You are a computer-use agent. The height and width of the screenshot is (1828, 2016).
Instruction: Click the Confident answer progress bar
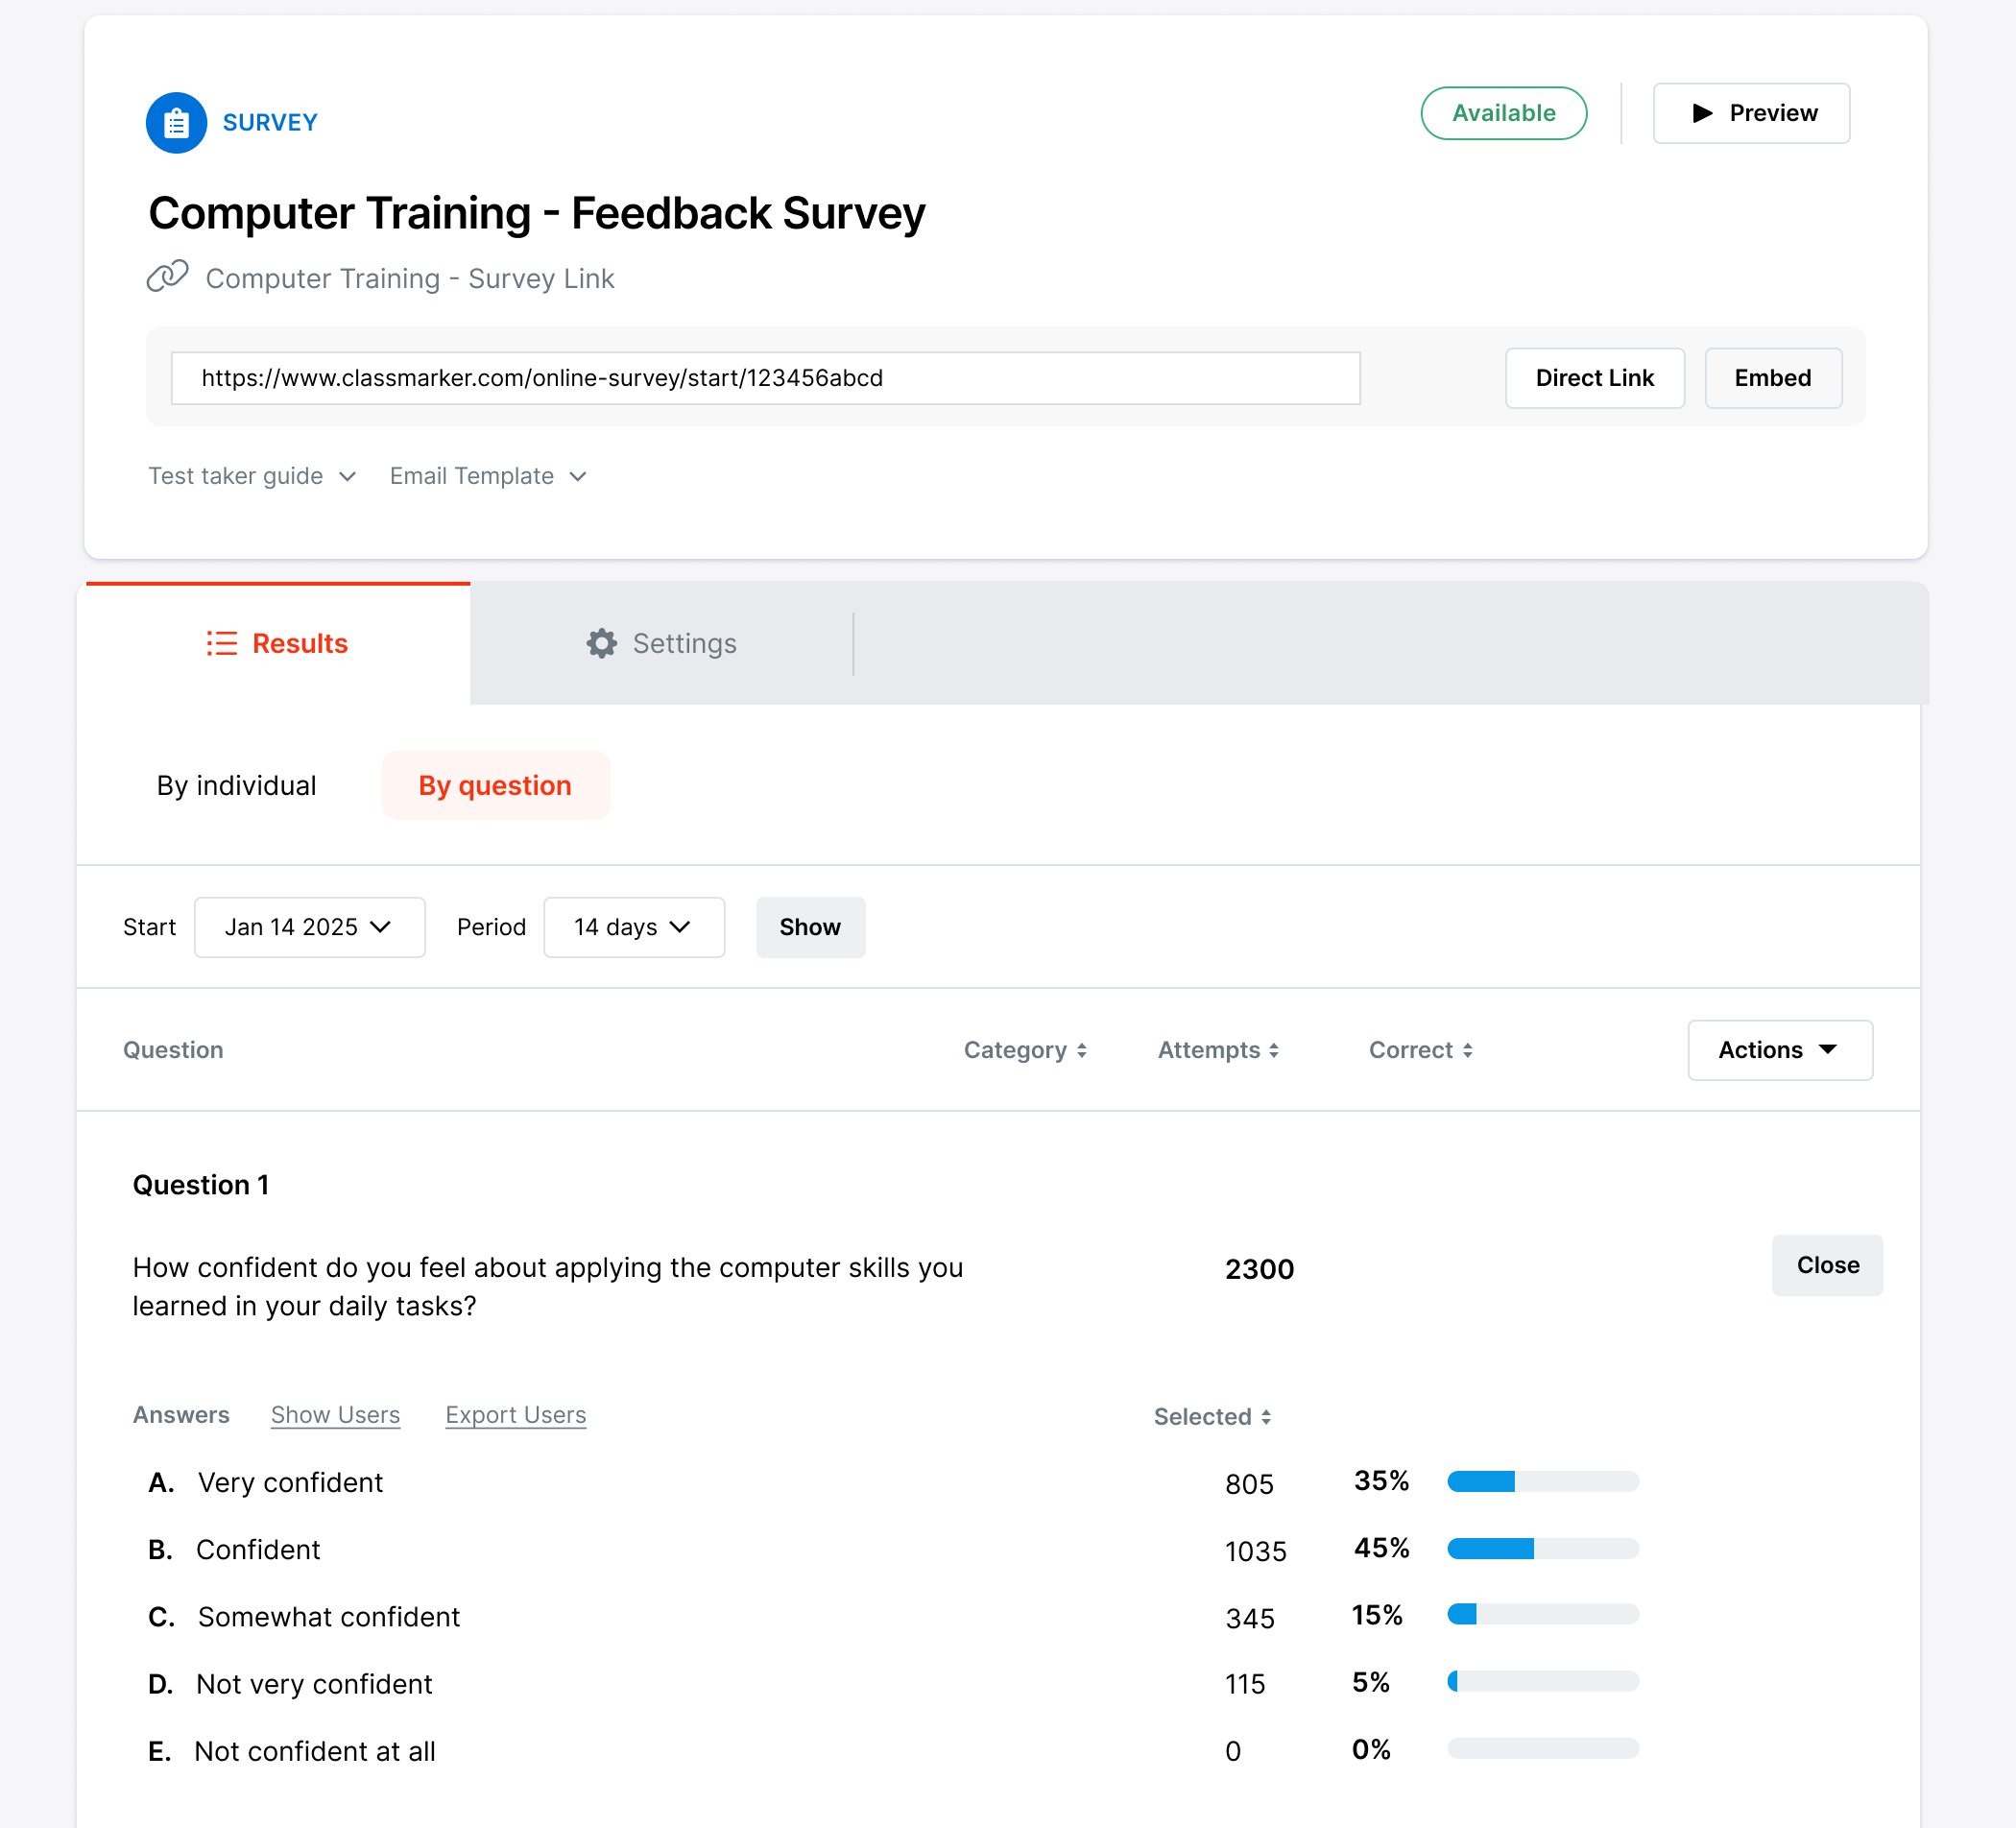click(1542, 1549)
